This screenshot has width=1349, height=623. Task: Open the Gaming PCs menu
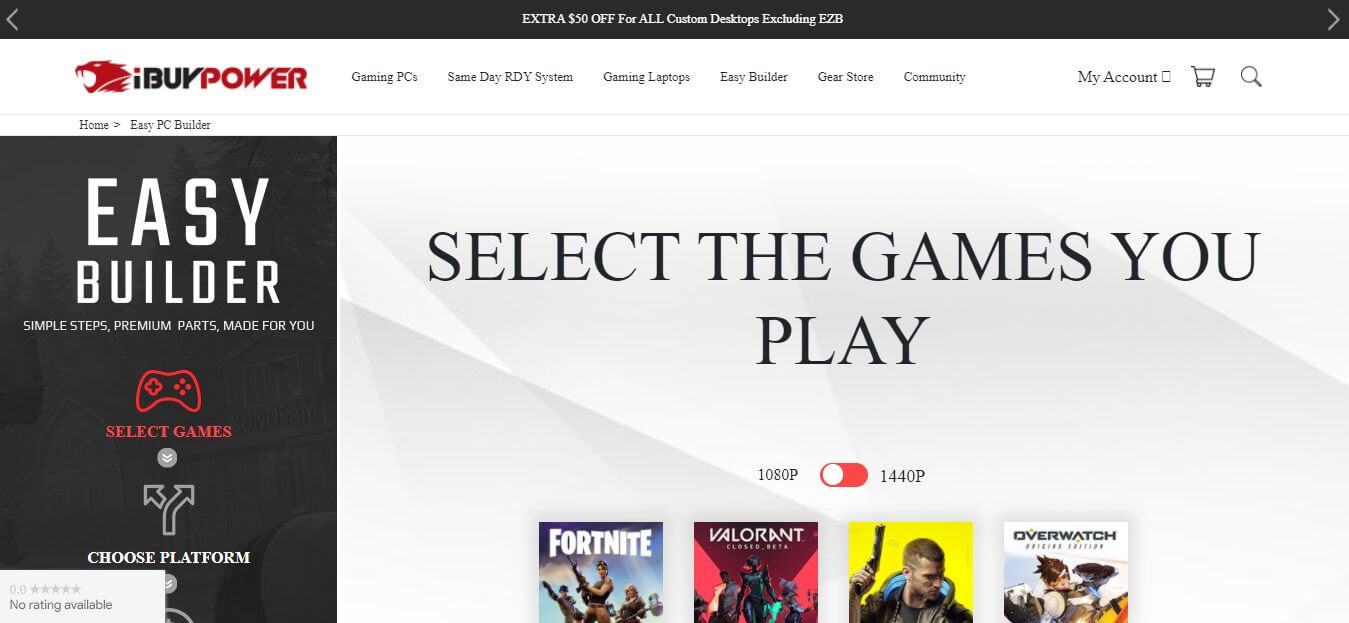(385, 77)
